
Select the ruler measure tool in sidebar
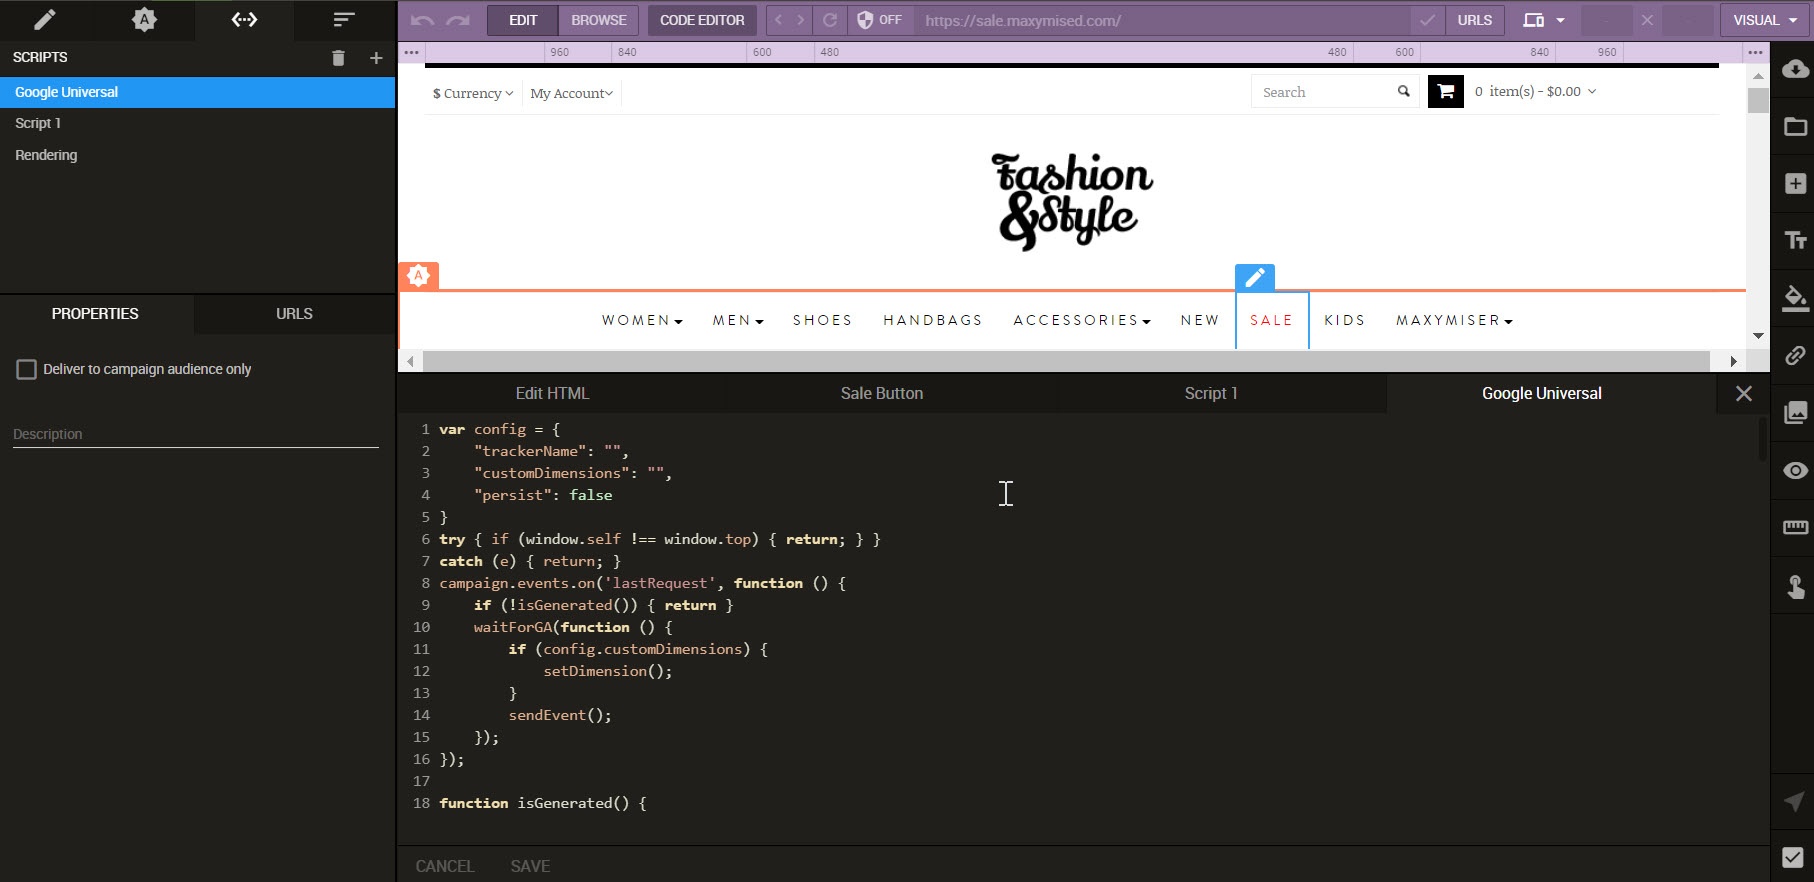[1795, 527]
